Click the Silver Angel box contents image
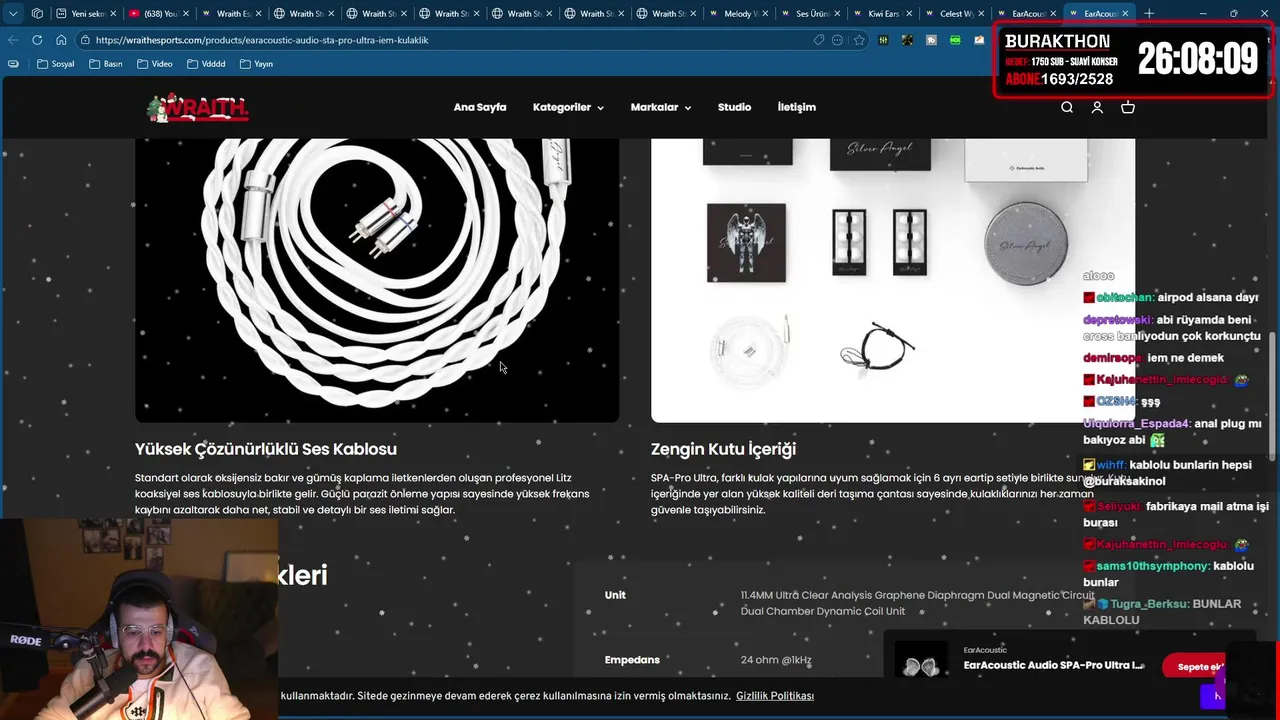 pos(893,280)
